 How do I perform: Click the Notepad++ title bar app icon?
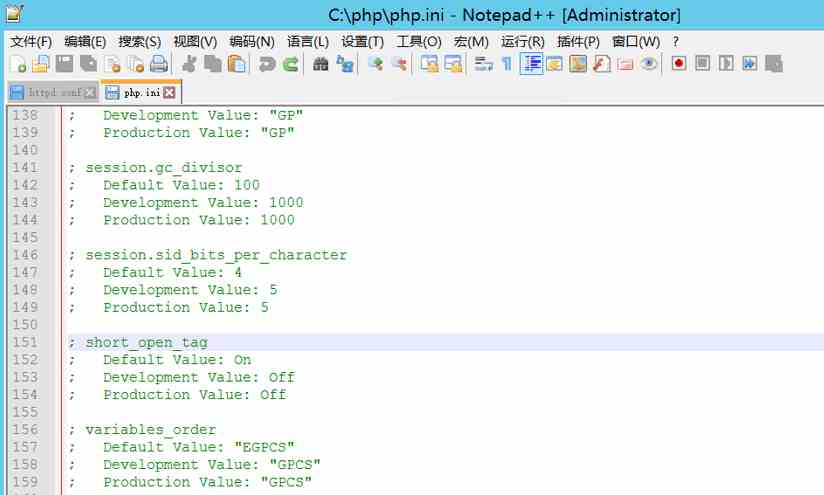tap(14, 13)
